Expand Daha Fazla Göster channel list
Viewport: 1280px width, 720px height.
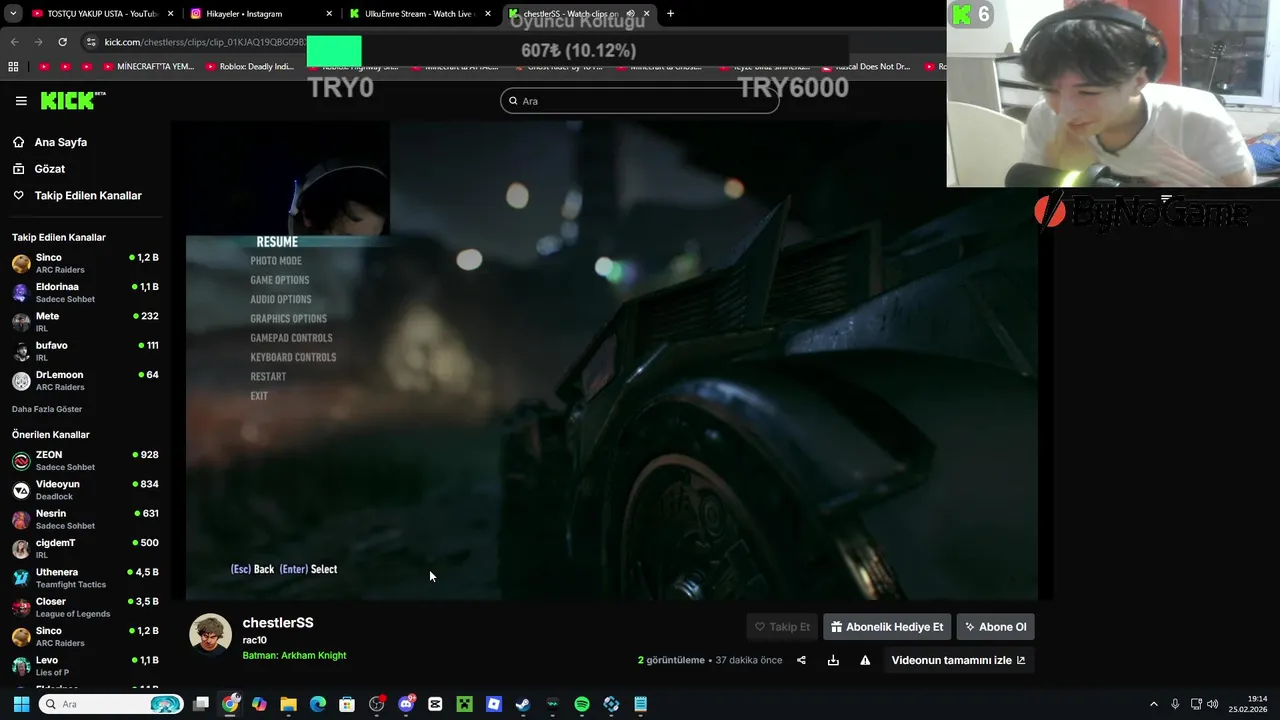tap(47, 409)
